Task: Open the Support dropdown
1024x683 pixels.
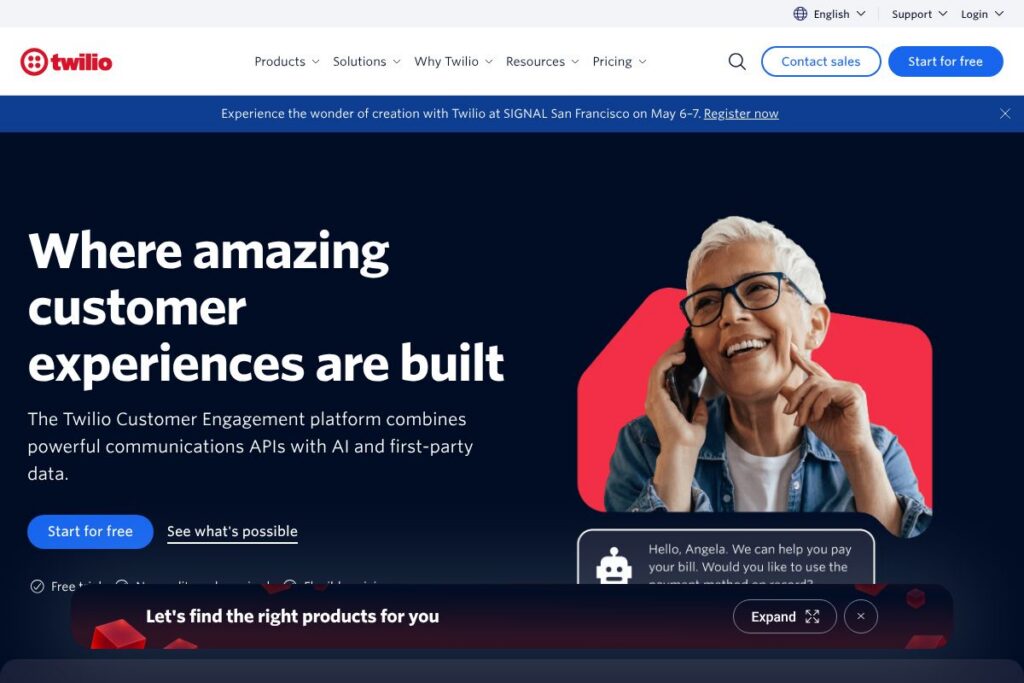Action: coord(918,14)
